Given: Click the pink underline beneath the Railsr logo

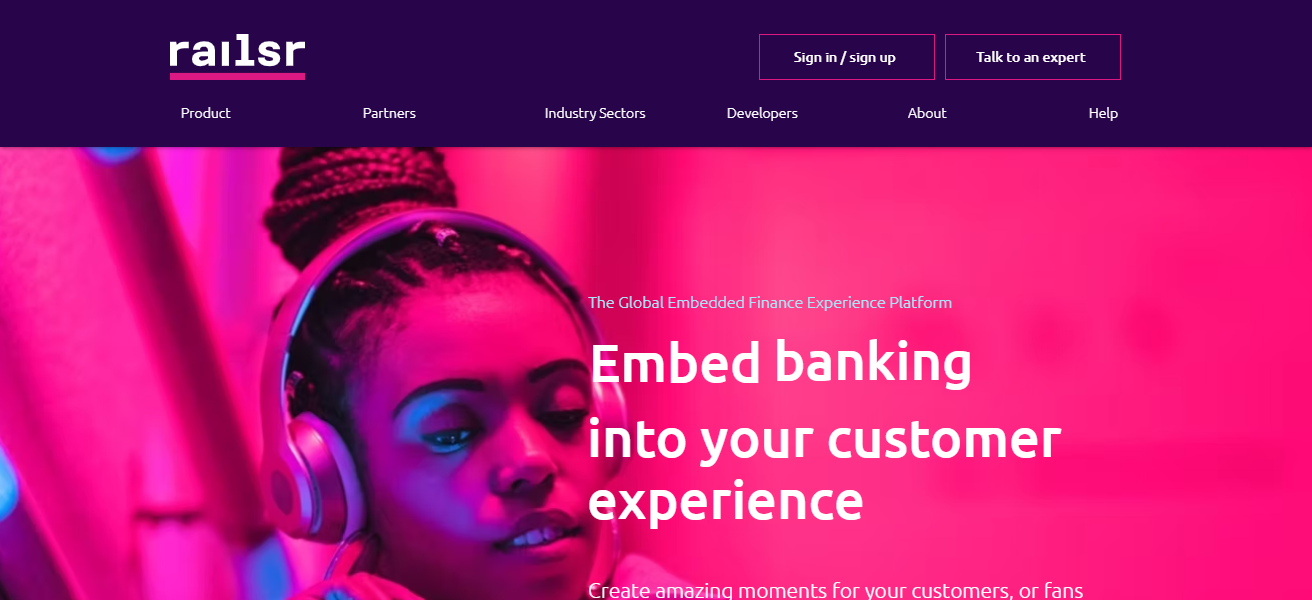Looking at the screenshot, I should coord(237,74).
